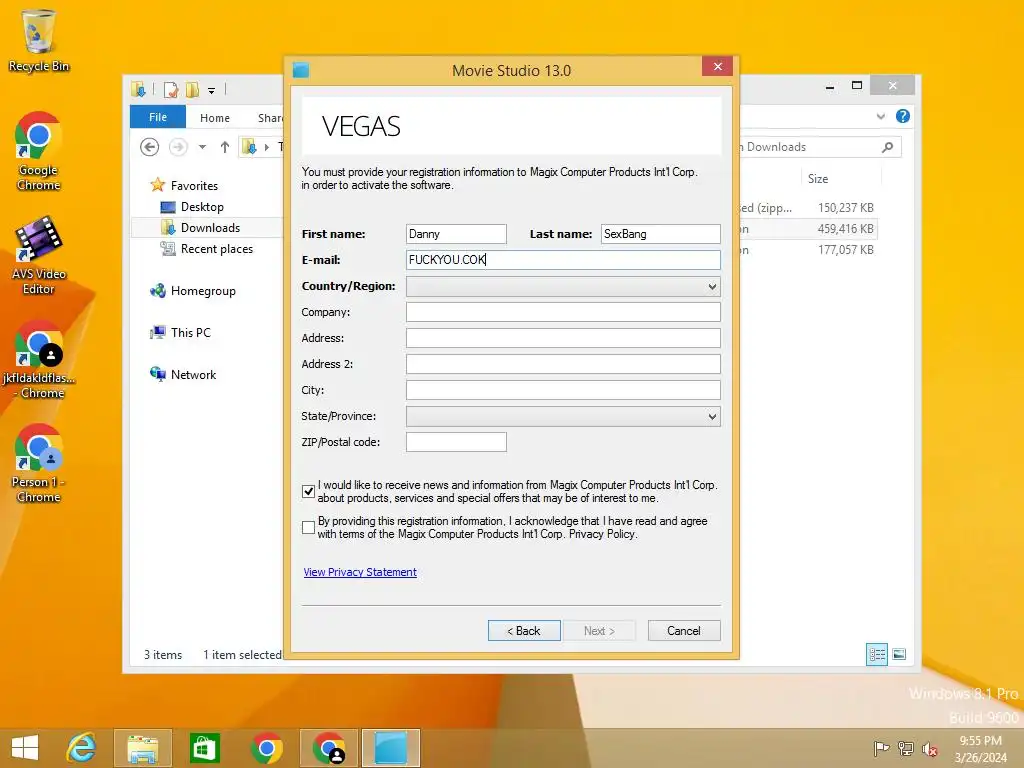
Task: Open the jkfldakldflas Chrome profile shortcut
Action: (39, 359)
